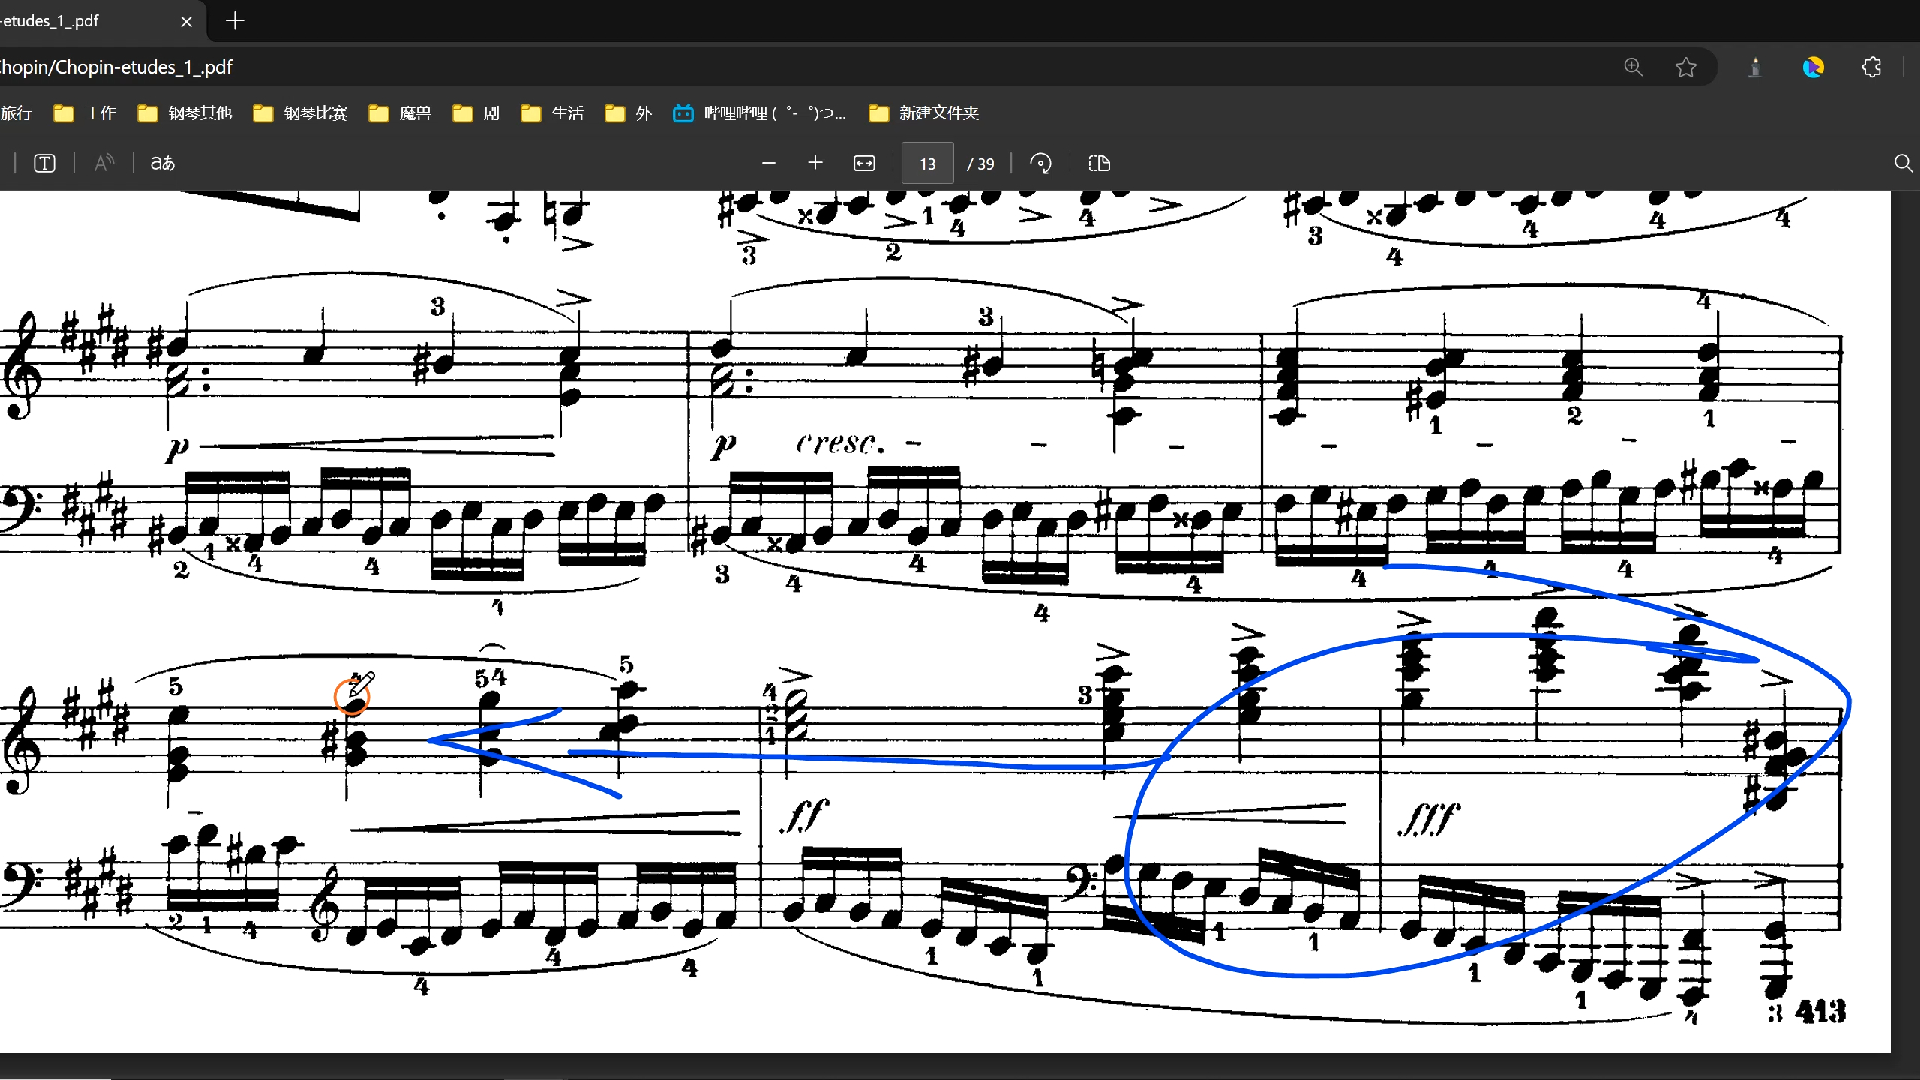Close the etudes_1_.pdf tab
Image resolution: width=1920 pixels, height=1080 pixels.
pos(186,21)
